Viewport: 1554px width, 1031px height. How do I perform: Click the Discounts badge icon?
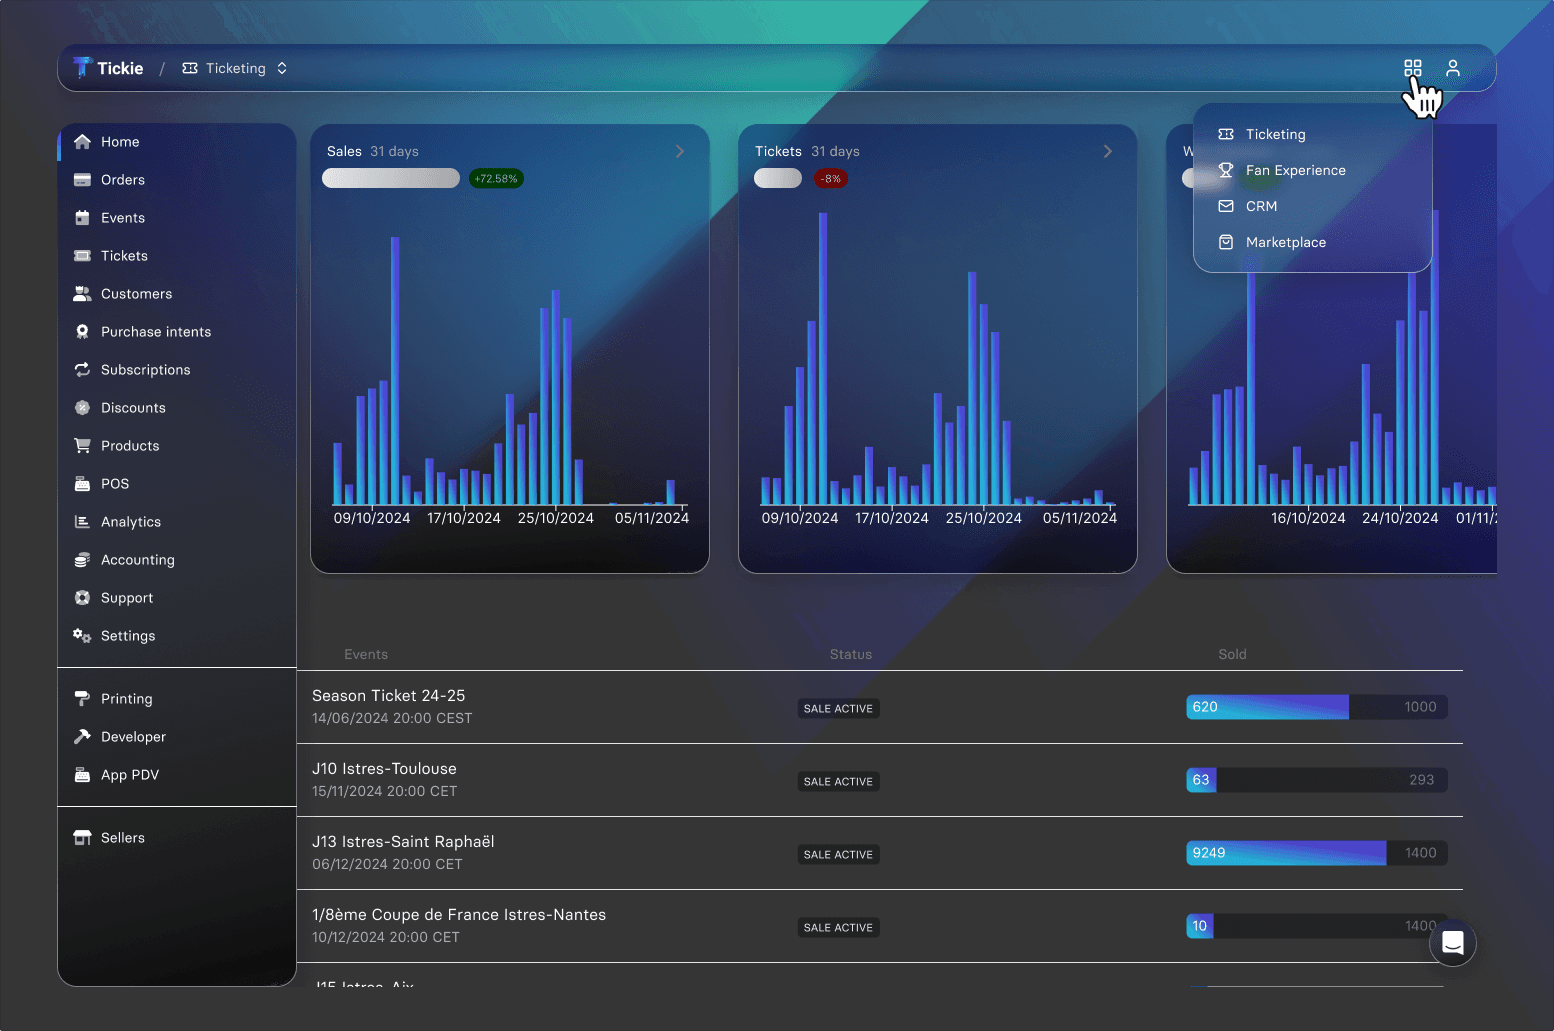(82, 408)
